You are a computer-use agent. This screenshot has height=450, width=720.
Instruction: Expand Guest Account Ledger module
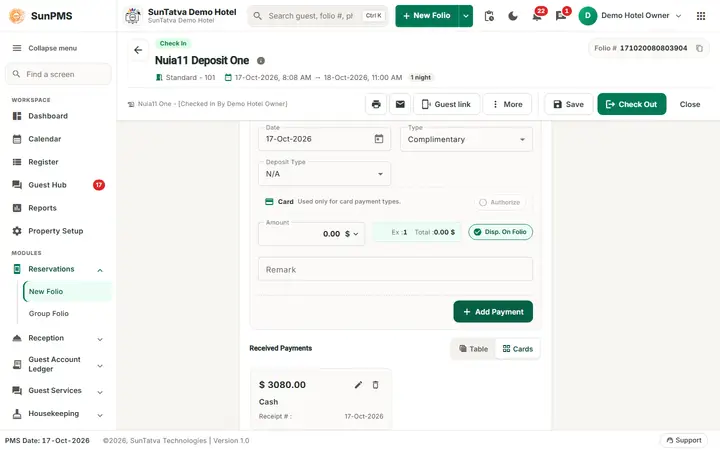pyautogui.click(x=100, y=366)
